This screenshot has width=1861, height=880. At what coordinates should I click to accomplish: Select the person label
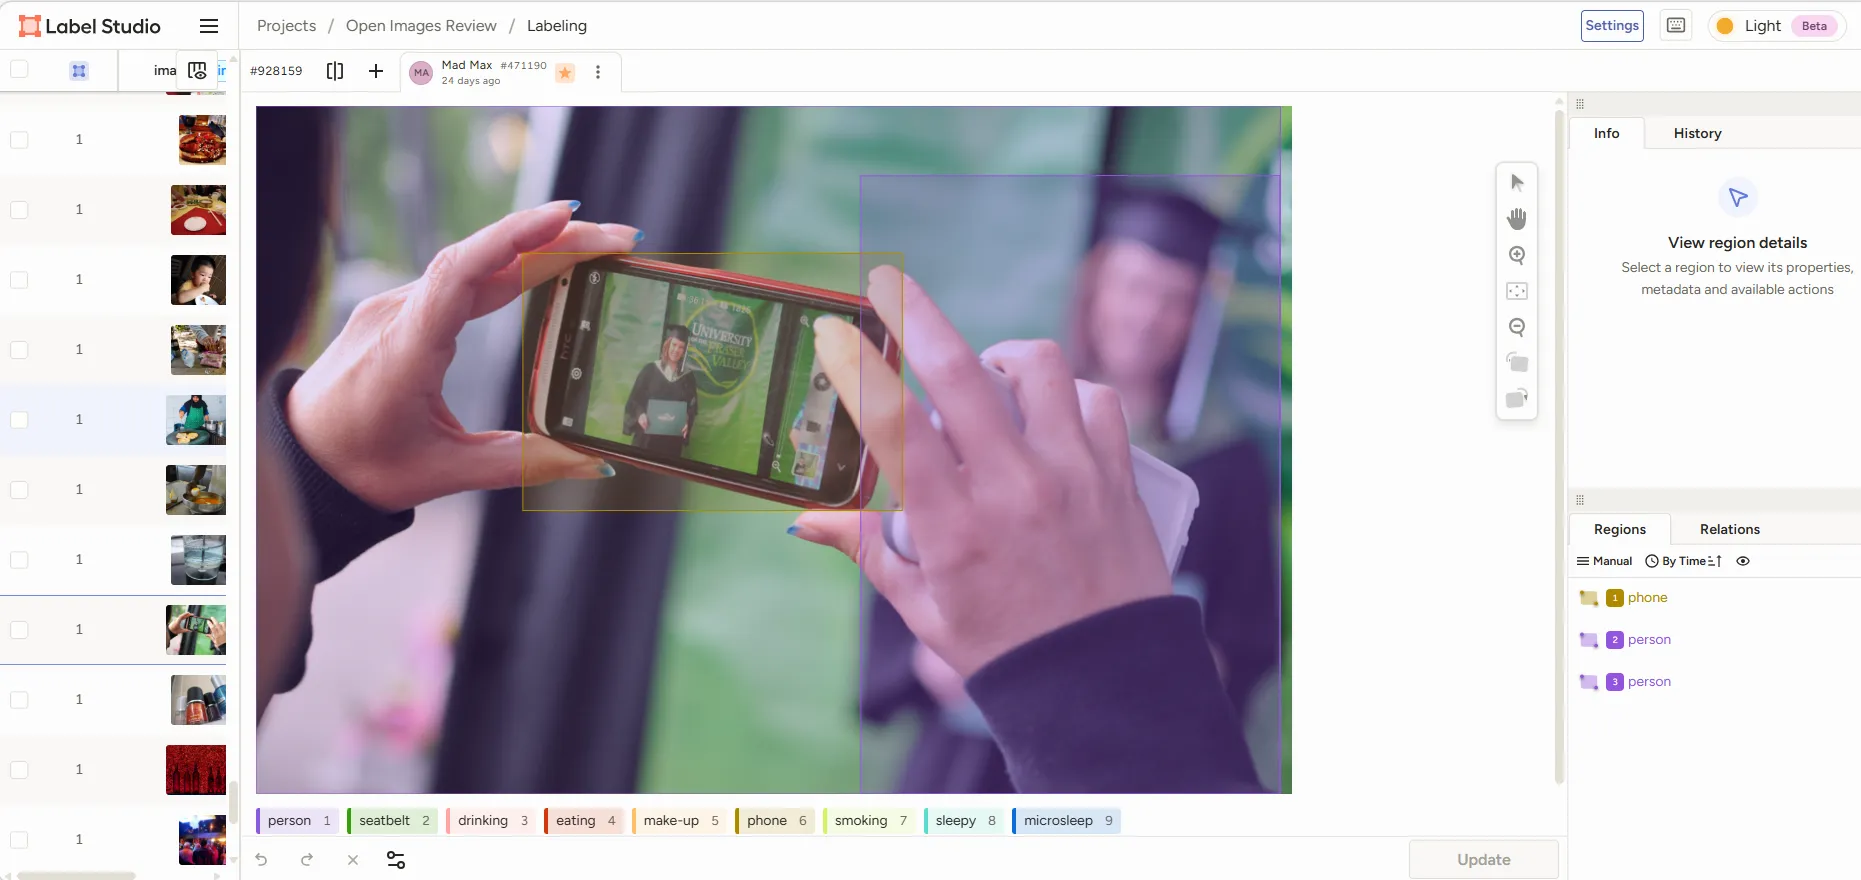pyautogui.click(x=298, y=821)
